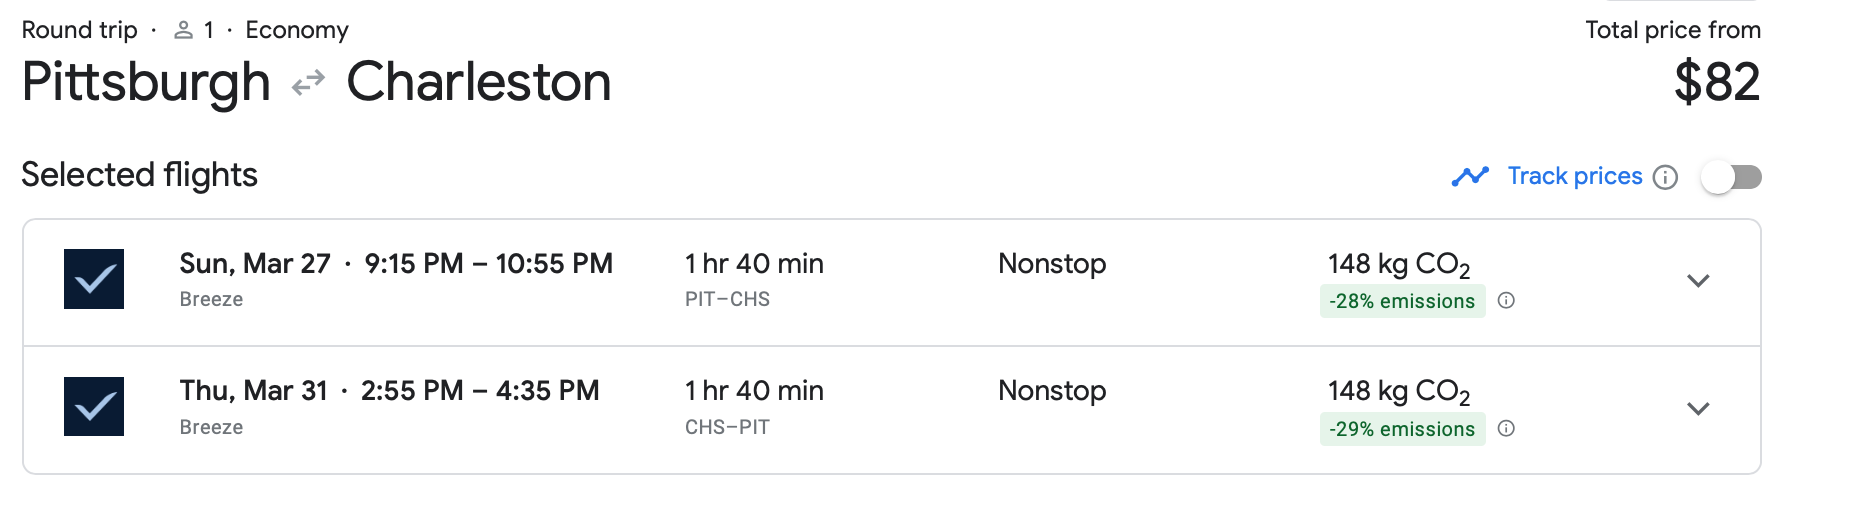1852x510 pixels.
Task: Select the Pittsburgh origin heading
Action: pyautogui.click(x=146, y=82)
